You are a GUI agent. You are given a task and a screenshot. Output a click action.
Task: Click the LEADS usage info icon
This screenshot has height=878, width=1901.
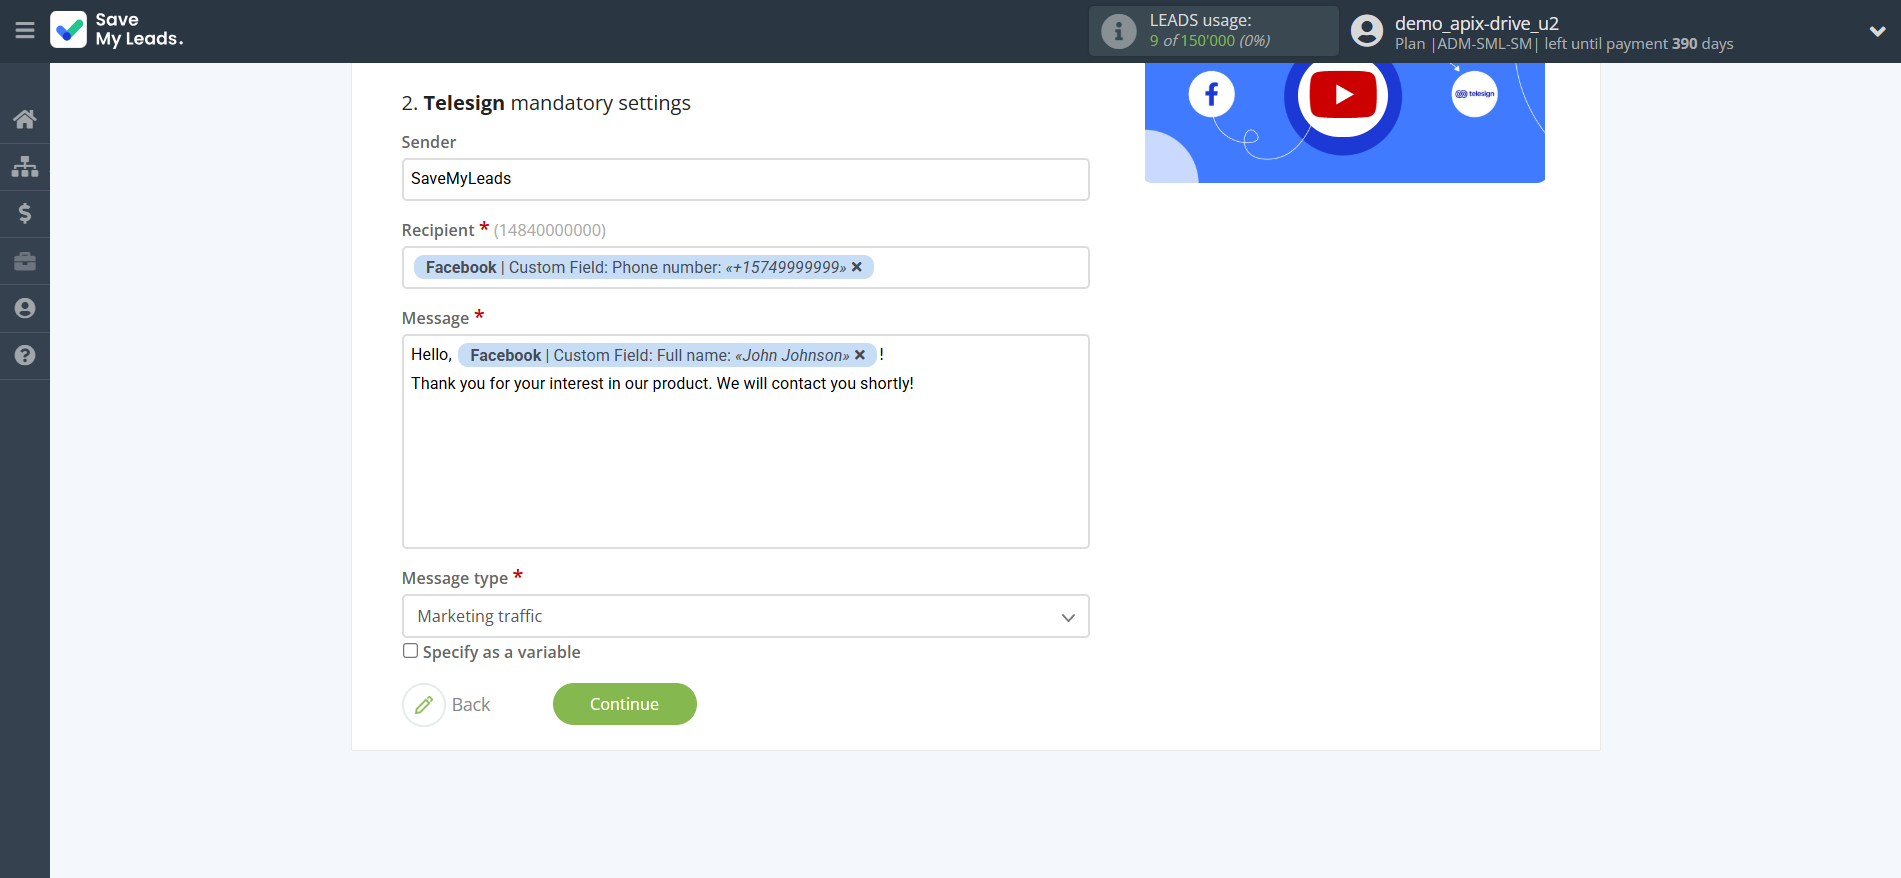point(1118,31)
